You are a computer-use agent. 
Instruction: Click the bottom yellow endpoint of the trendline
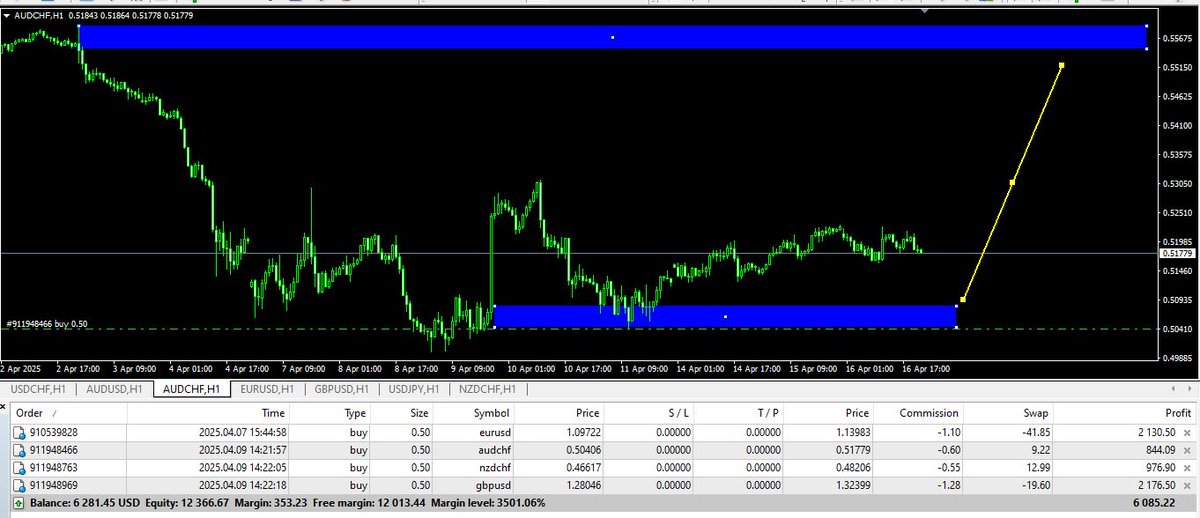point(962,299)
